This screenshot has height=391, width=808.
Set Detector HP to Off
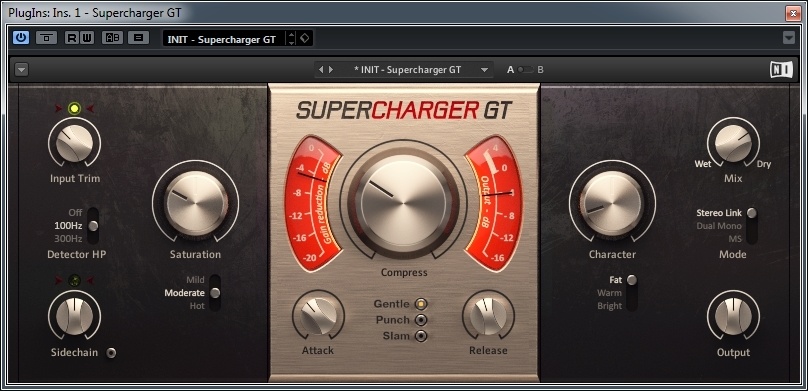point(75,212)
